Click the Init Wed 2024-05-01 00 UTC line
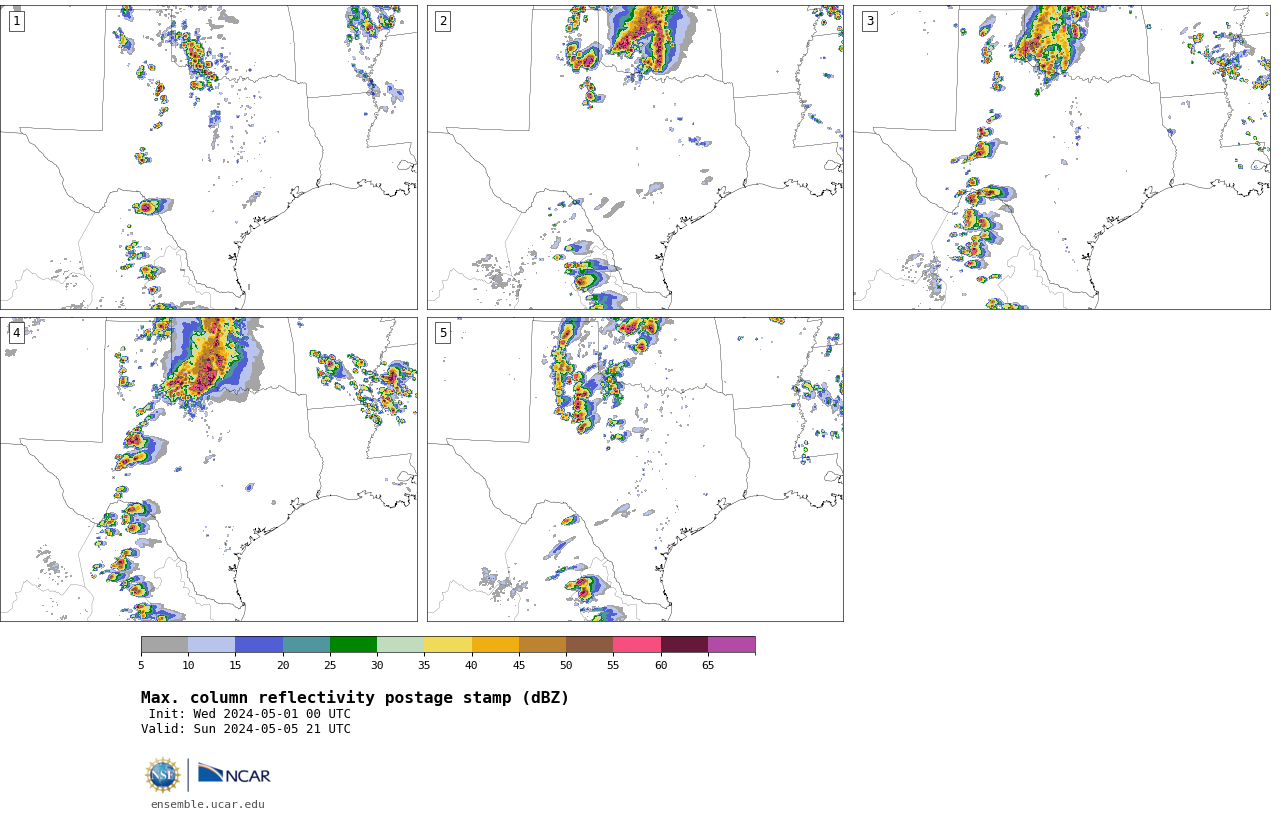1280x815 pixels. [x=250, y=714]
